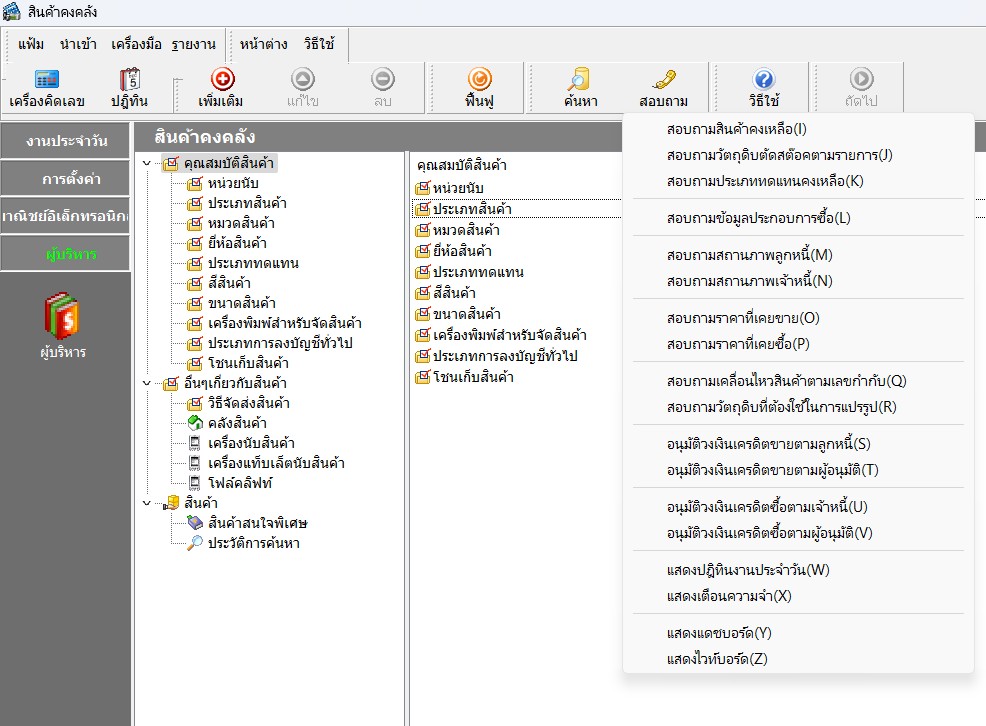Viewport: 986px width, 726px height.
Task: Choose สอบถามราคาที่เคยขาย(O) menu entry
Action: (798, 318)
